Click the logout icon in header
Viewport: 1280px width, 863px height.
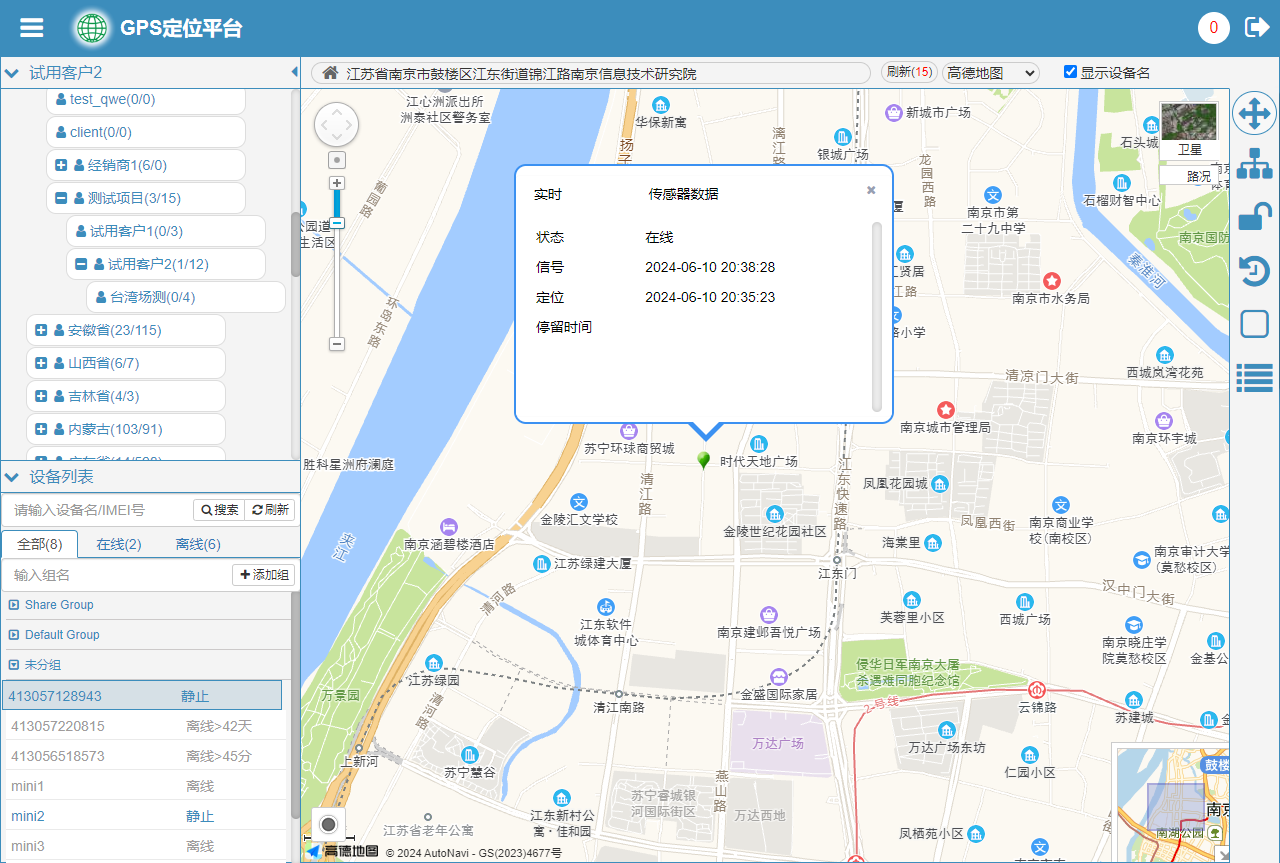(x=1256, y=28)
